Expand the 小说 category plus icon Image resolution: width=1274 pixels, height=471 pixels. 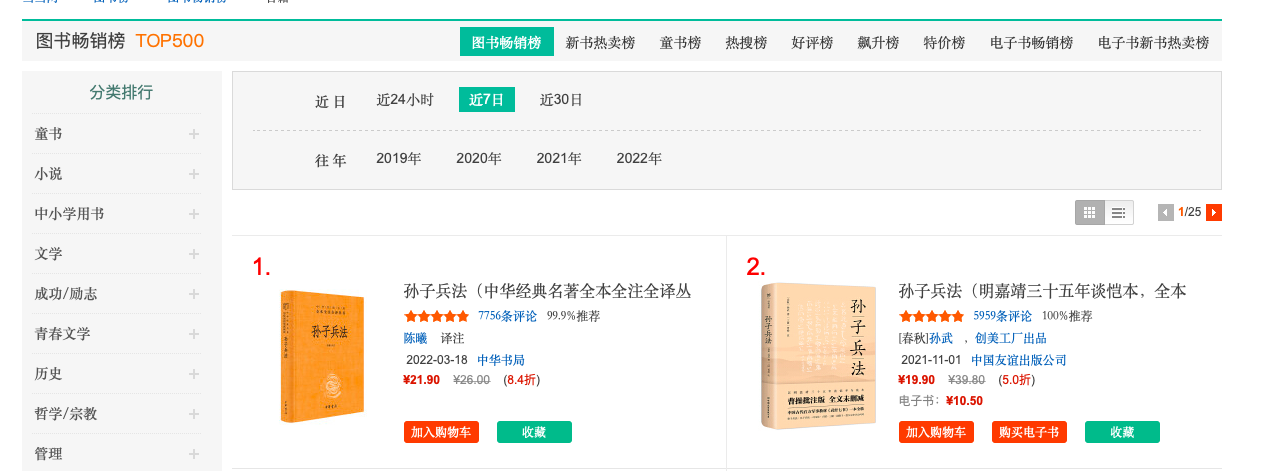[x=194, y=174]
